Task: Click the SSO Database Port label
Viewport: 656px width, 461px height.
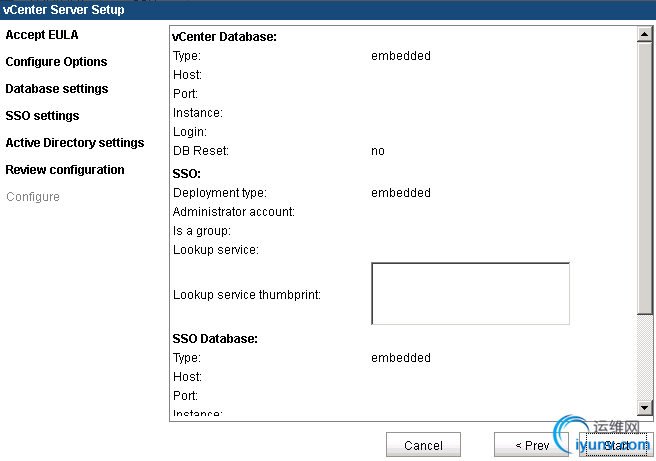Action: [x=185, y=396]
